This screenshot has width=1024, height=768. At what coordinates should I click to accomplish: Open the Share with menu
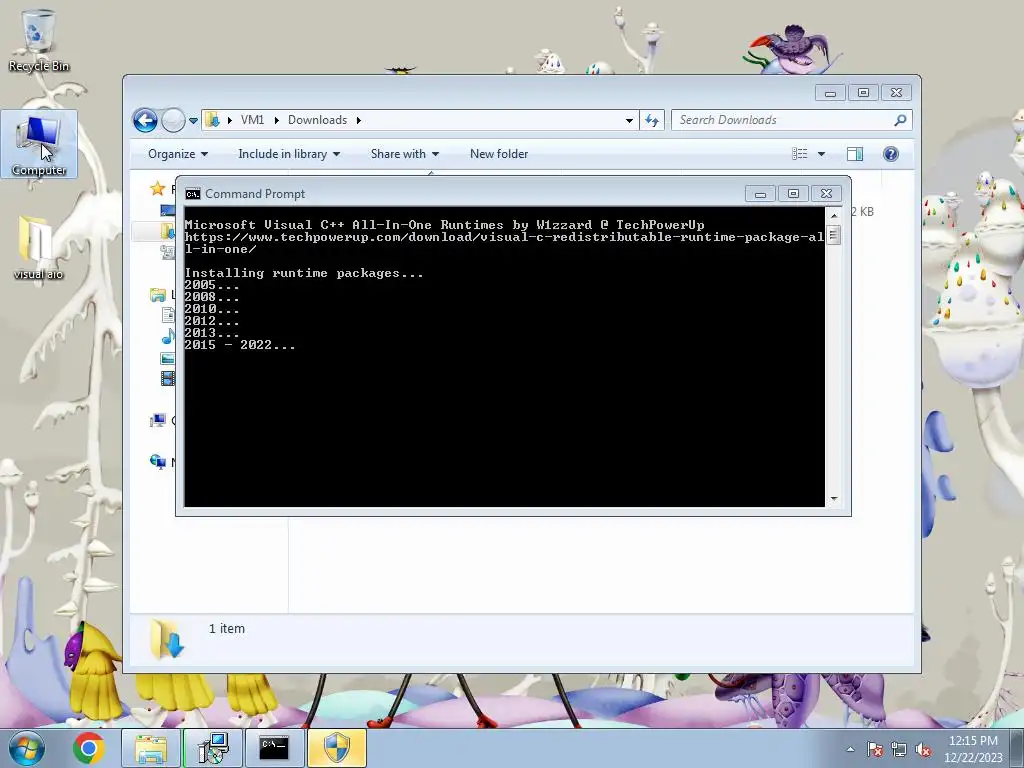(x=404, y=154)
